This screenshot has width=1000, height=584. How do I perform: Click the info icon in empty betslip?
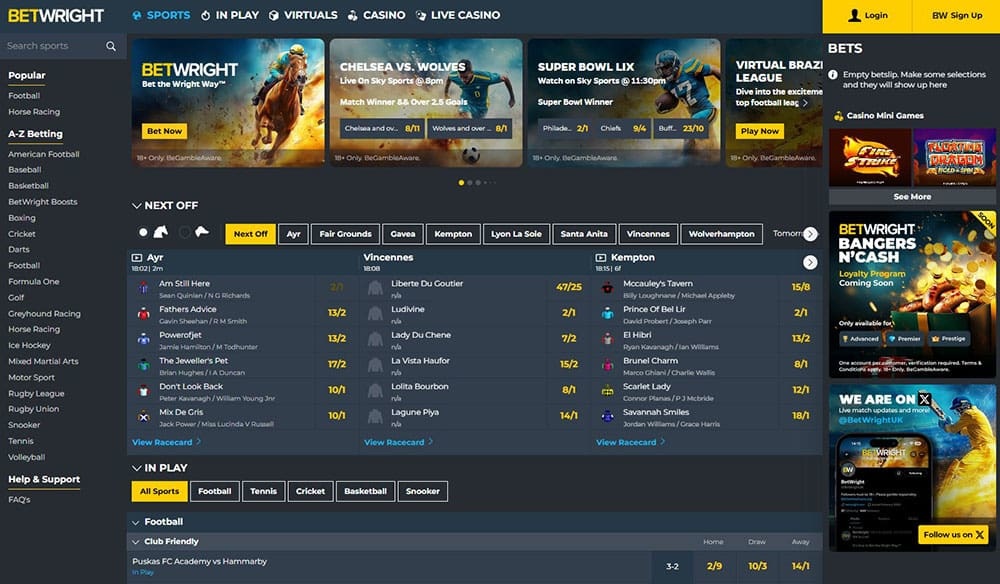(833, 75)
